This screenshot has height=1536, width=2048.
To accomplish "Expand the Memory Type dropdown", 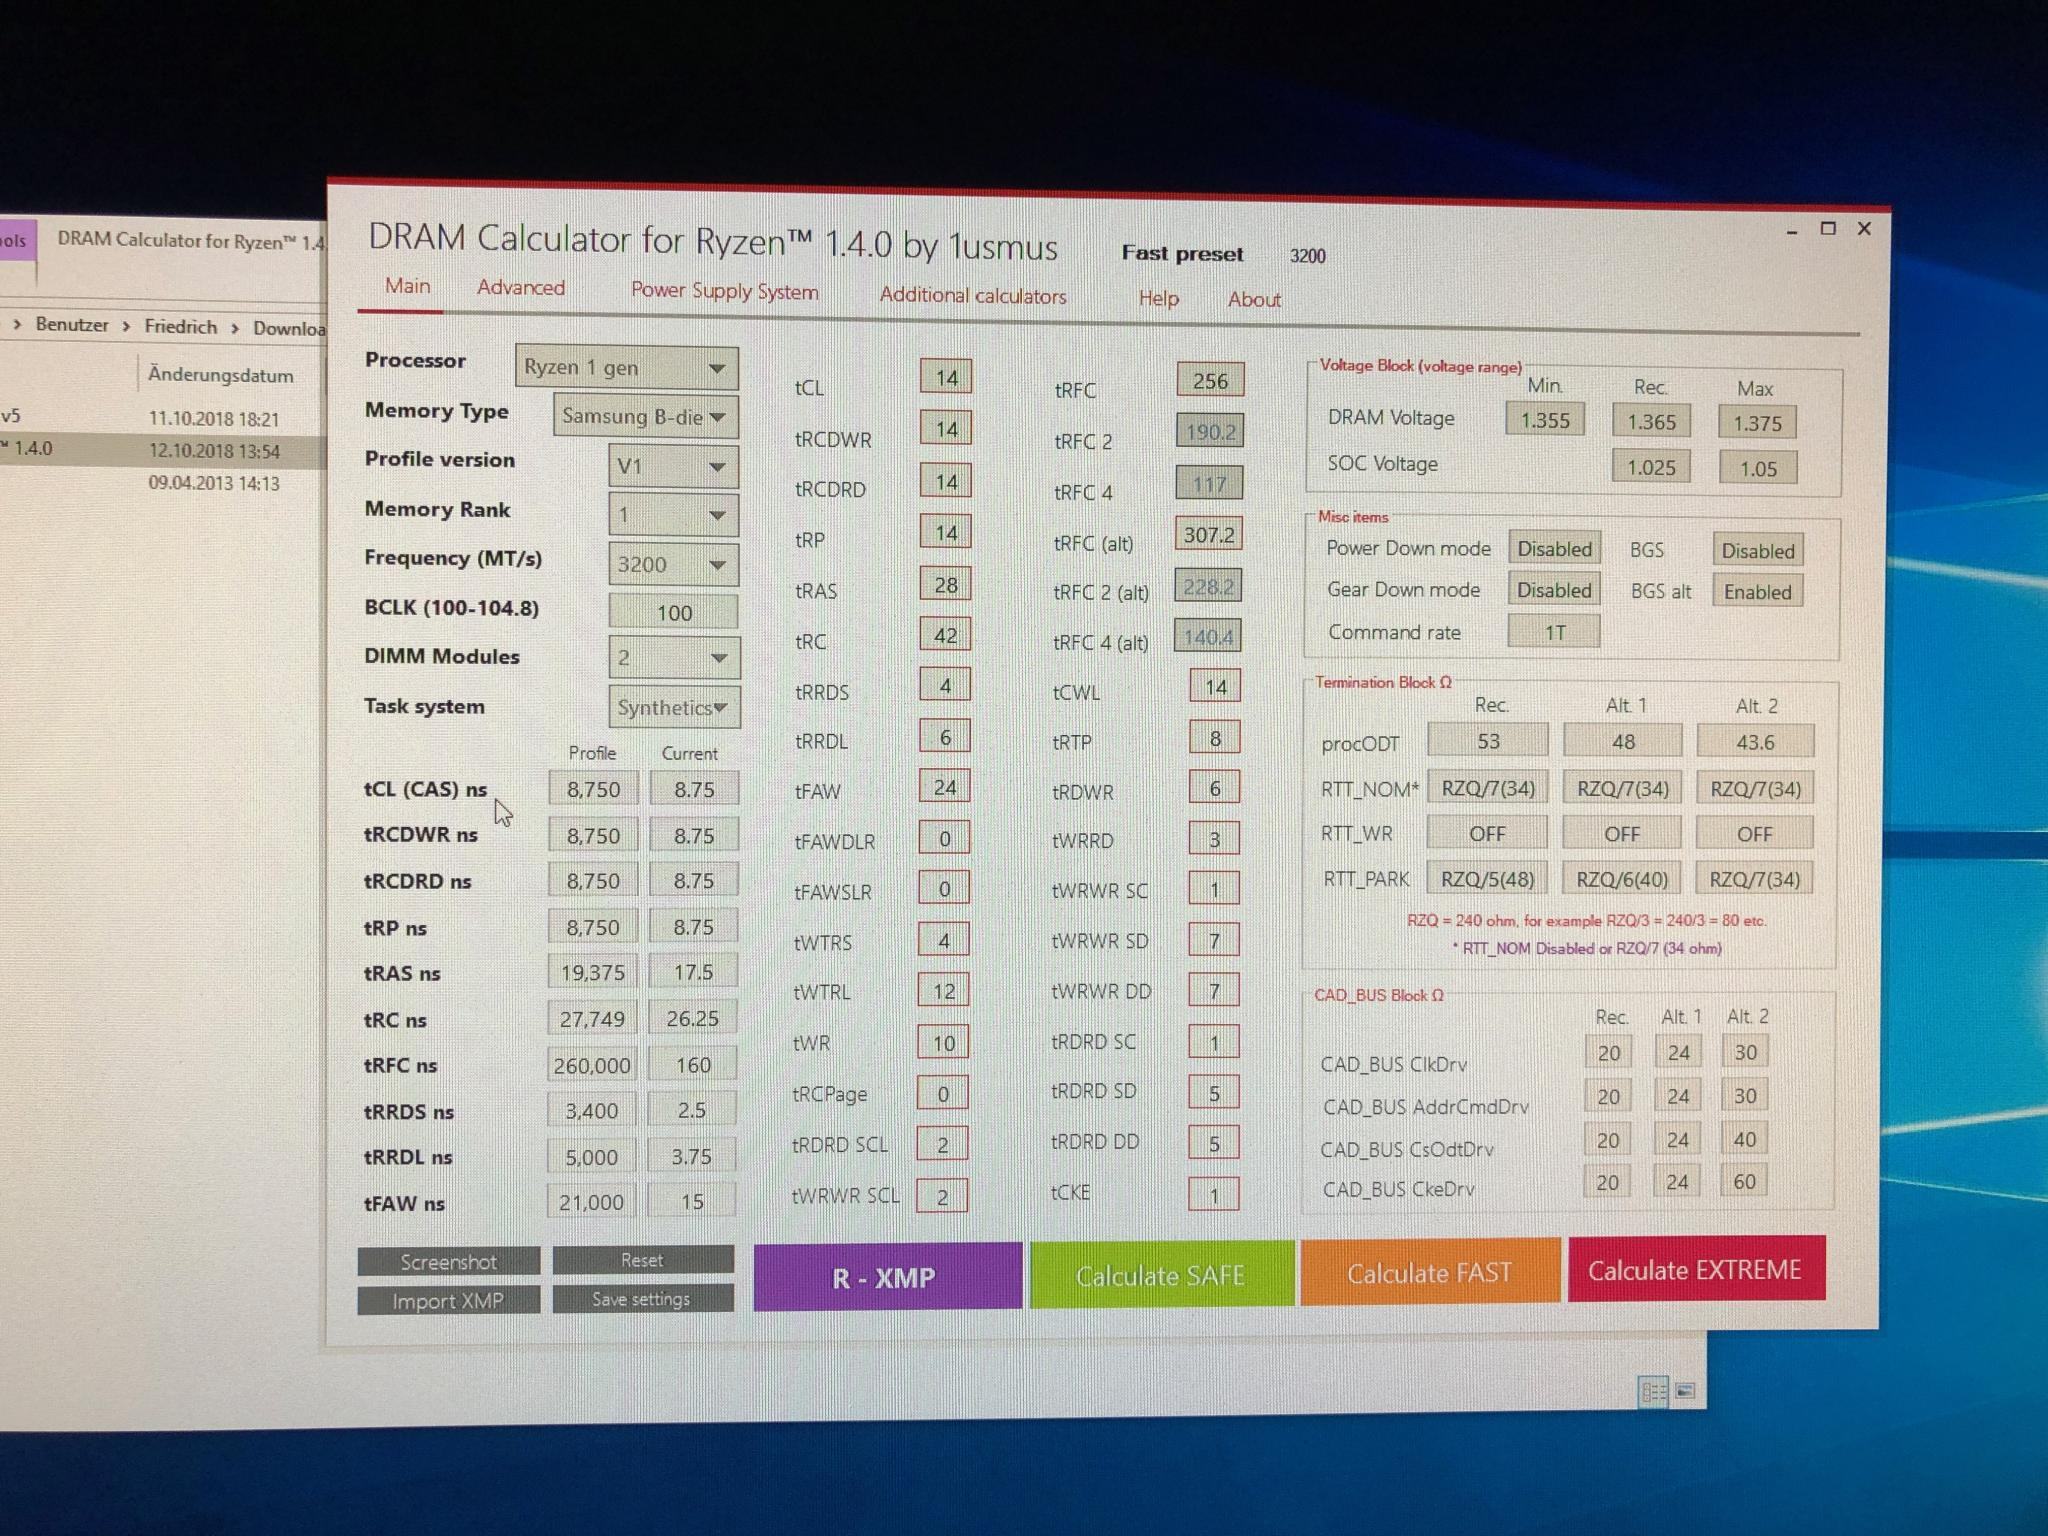I will pyautogui.click(x=646, y=416).
